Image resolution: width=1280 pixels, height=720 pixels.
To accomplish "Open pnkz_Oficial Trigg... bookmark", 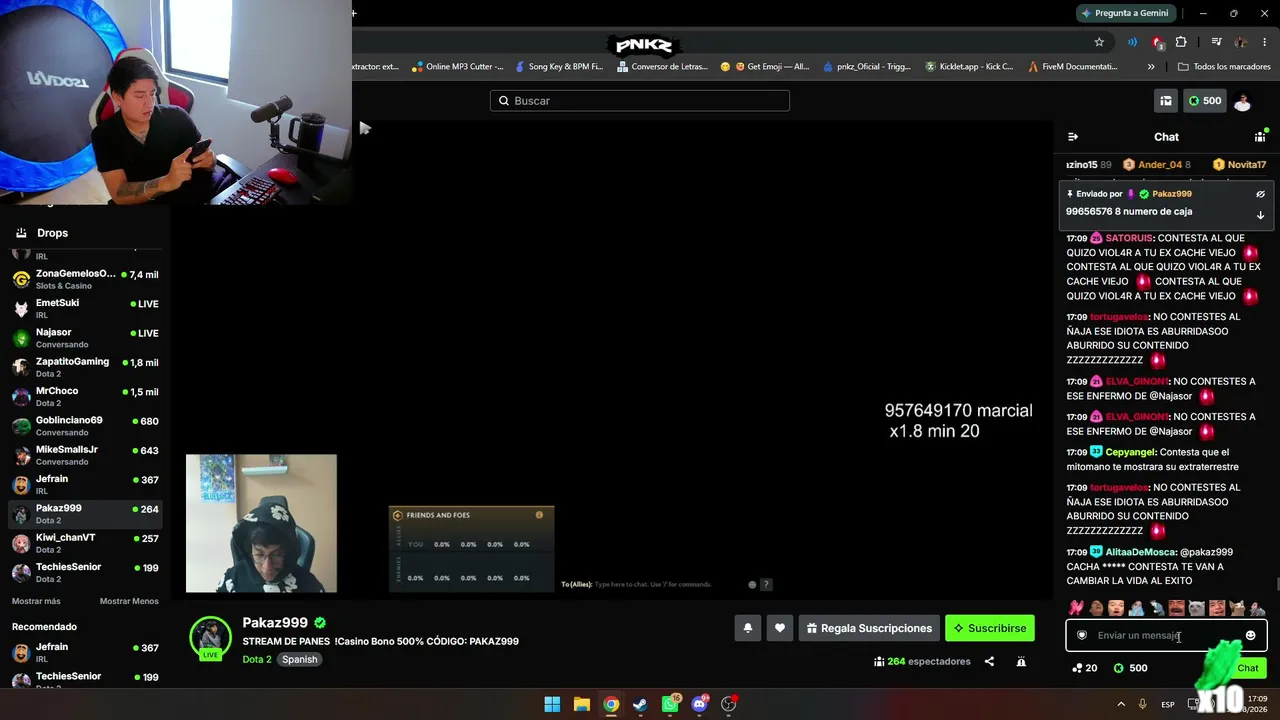I will (x=866, y=67).
